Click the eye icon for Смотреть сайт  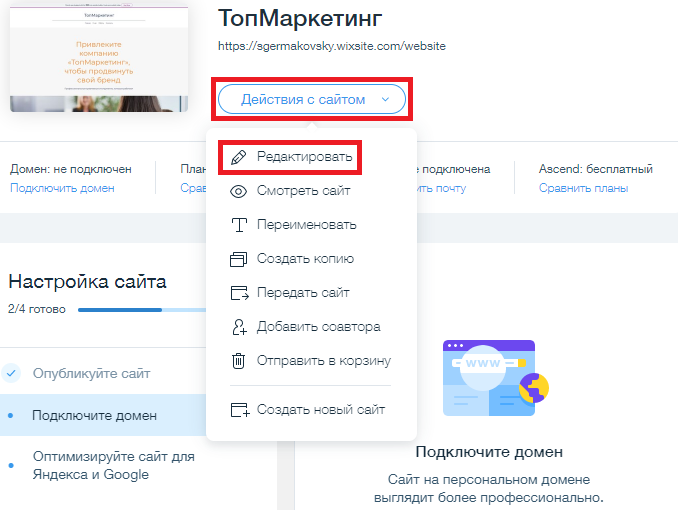pyautogui.click(x=238, y=191)
